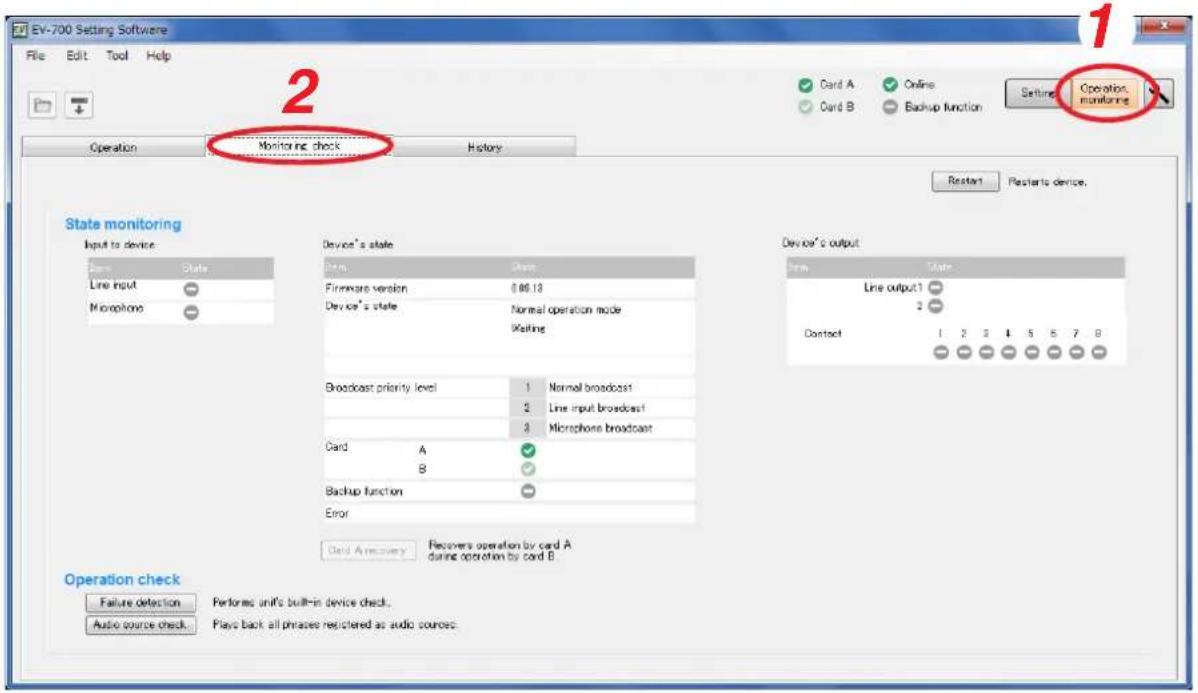Click Contact 6 state indicator
Viewport: 1198px width, 693px height.
click(x=1054, y=352)
